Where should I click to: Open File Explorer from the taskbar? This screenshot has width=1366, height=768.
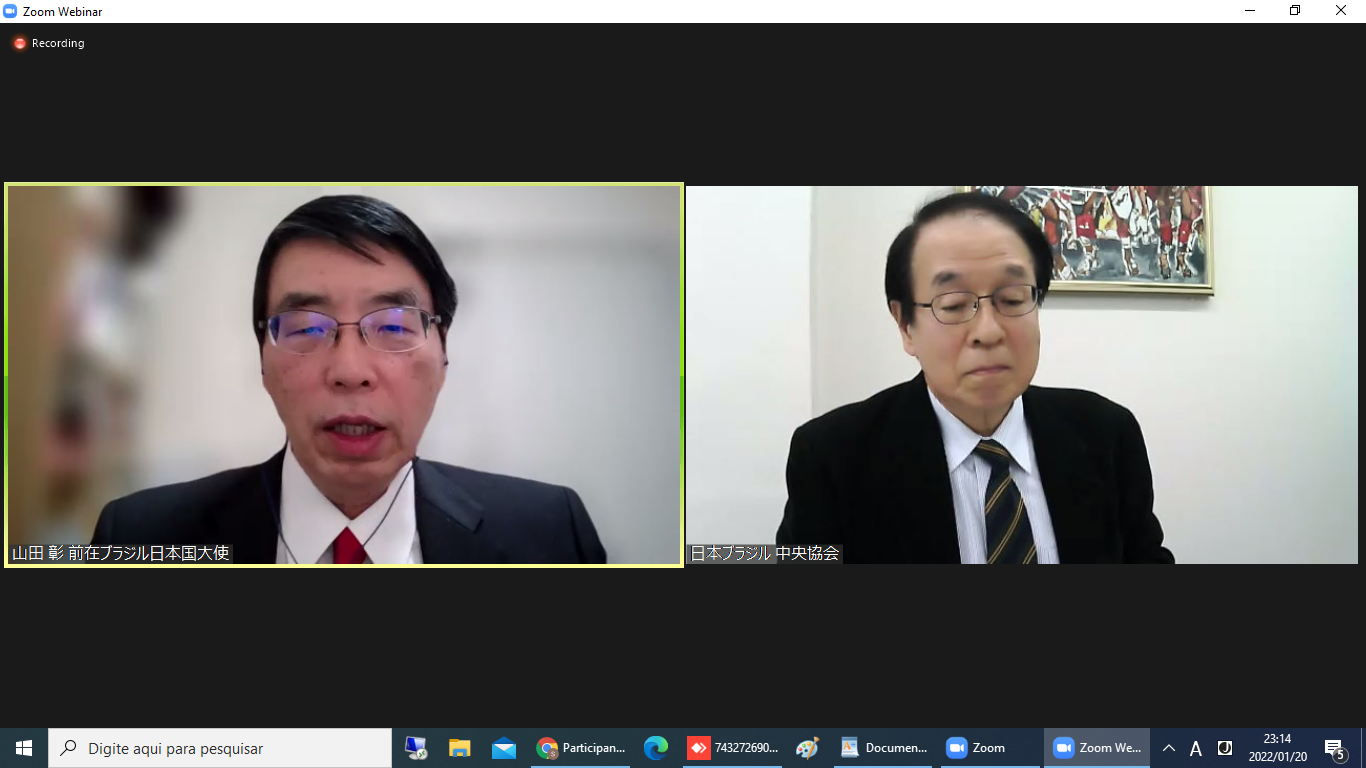pyautogui.click(x=459, y=748)
